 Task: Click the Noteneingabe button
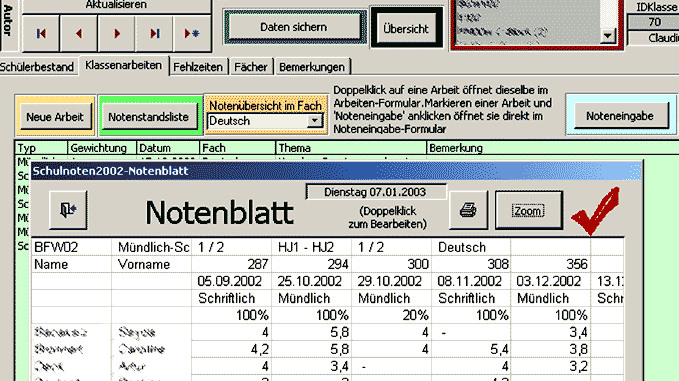[x=620, y=116]
